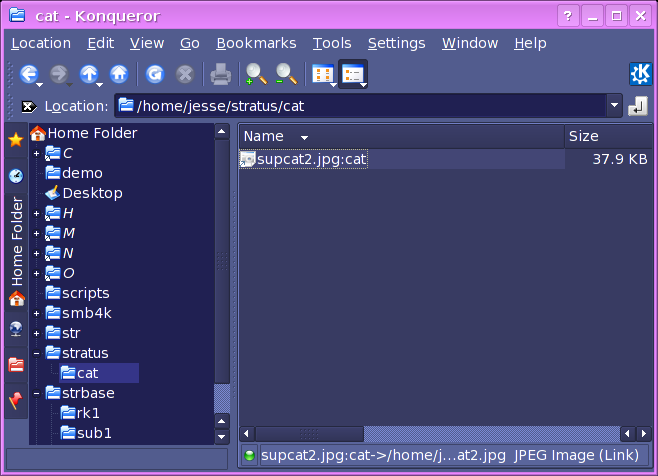The image size is (658, 476).
Task: Open Services sidebar tab (red flag icon)
Action: pos(16,401)
